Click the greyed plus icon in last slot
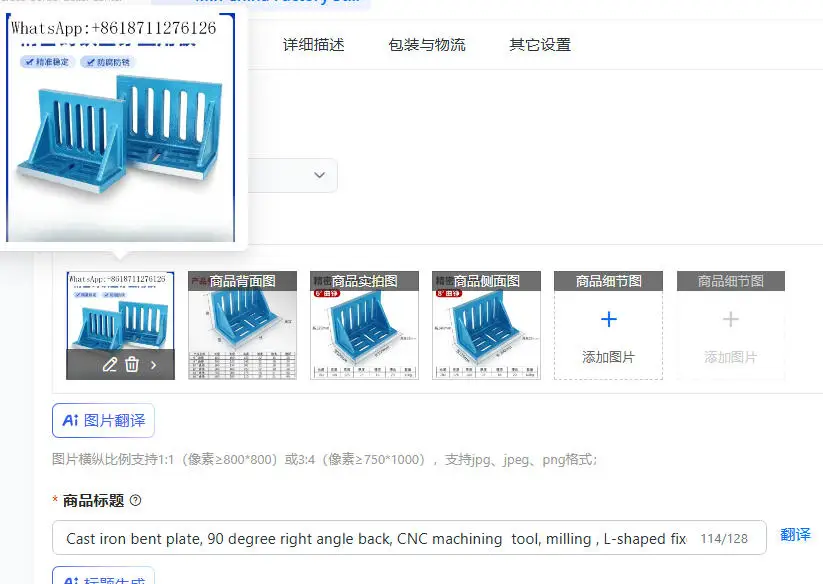Screen dimensions: 823x584 (x=731, y=319)
